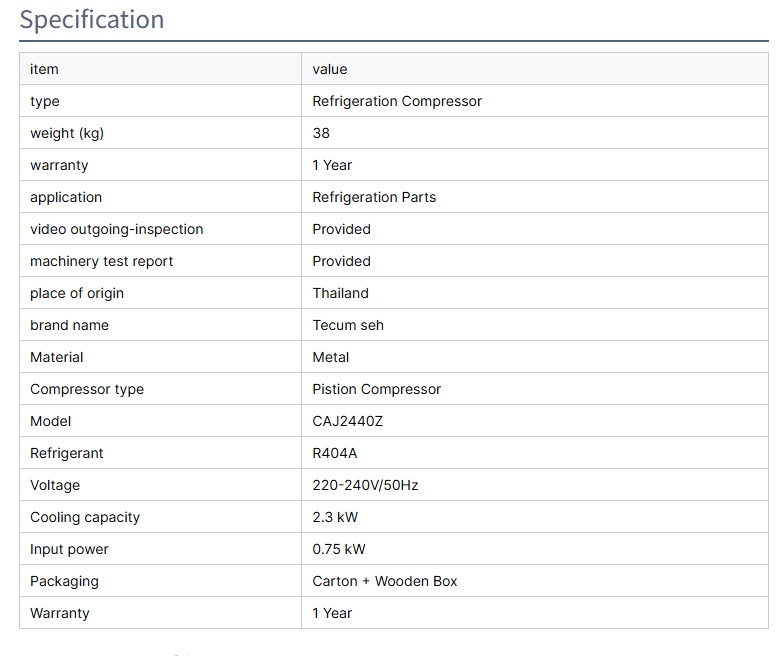Select the weight value 38
The width and height of the screenshot is (782, 656).
(321, 133)
